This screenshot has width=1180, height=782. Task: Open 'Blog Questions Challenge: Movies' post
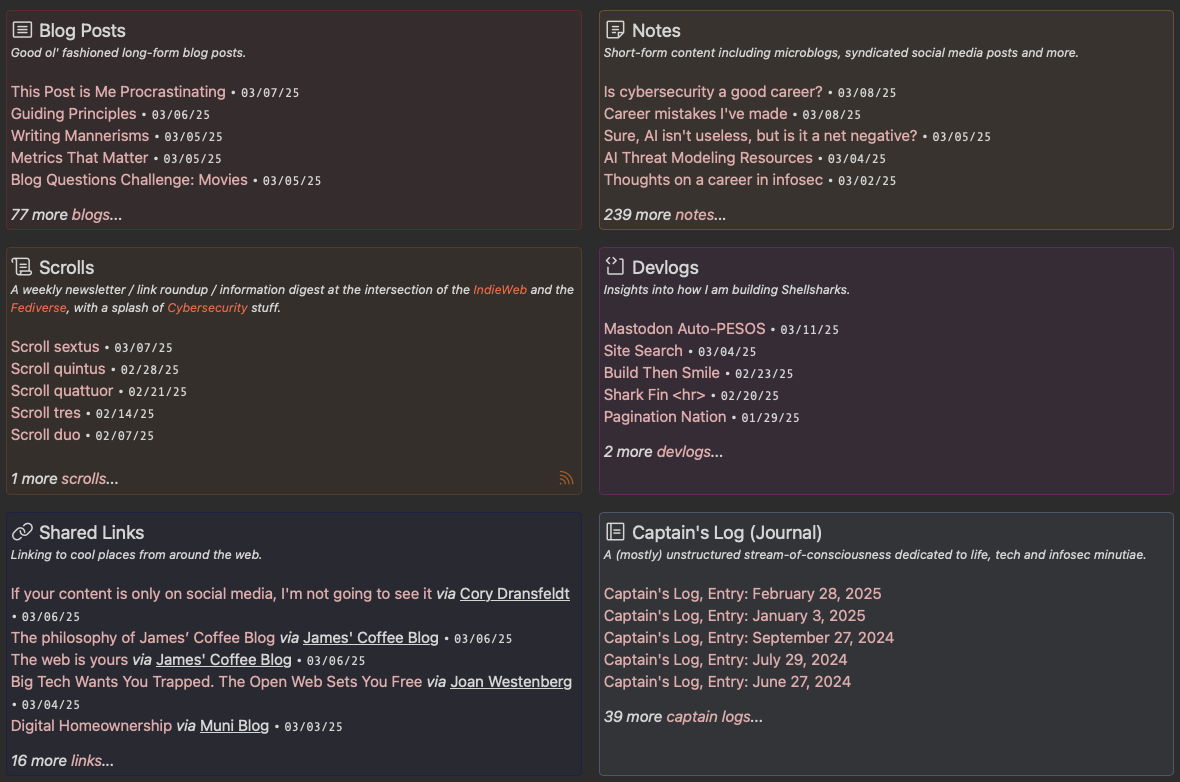click(129, 180)
